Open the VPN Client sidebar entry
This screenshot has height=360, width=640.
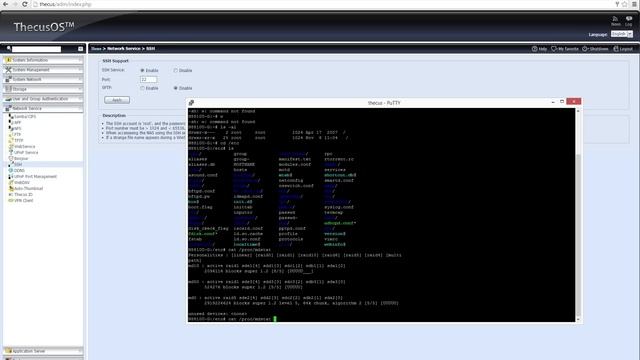pos(24,200)
